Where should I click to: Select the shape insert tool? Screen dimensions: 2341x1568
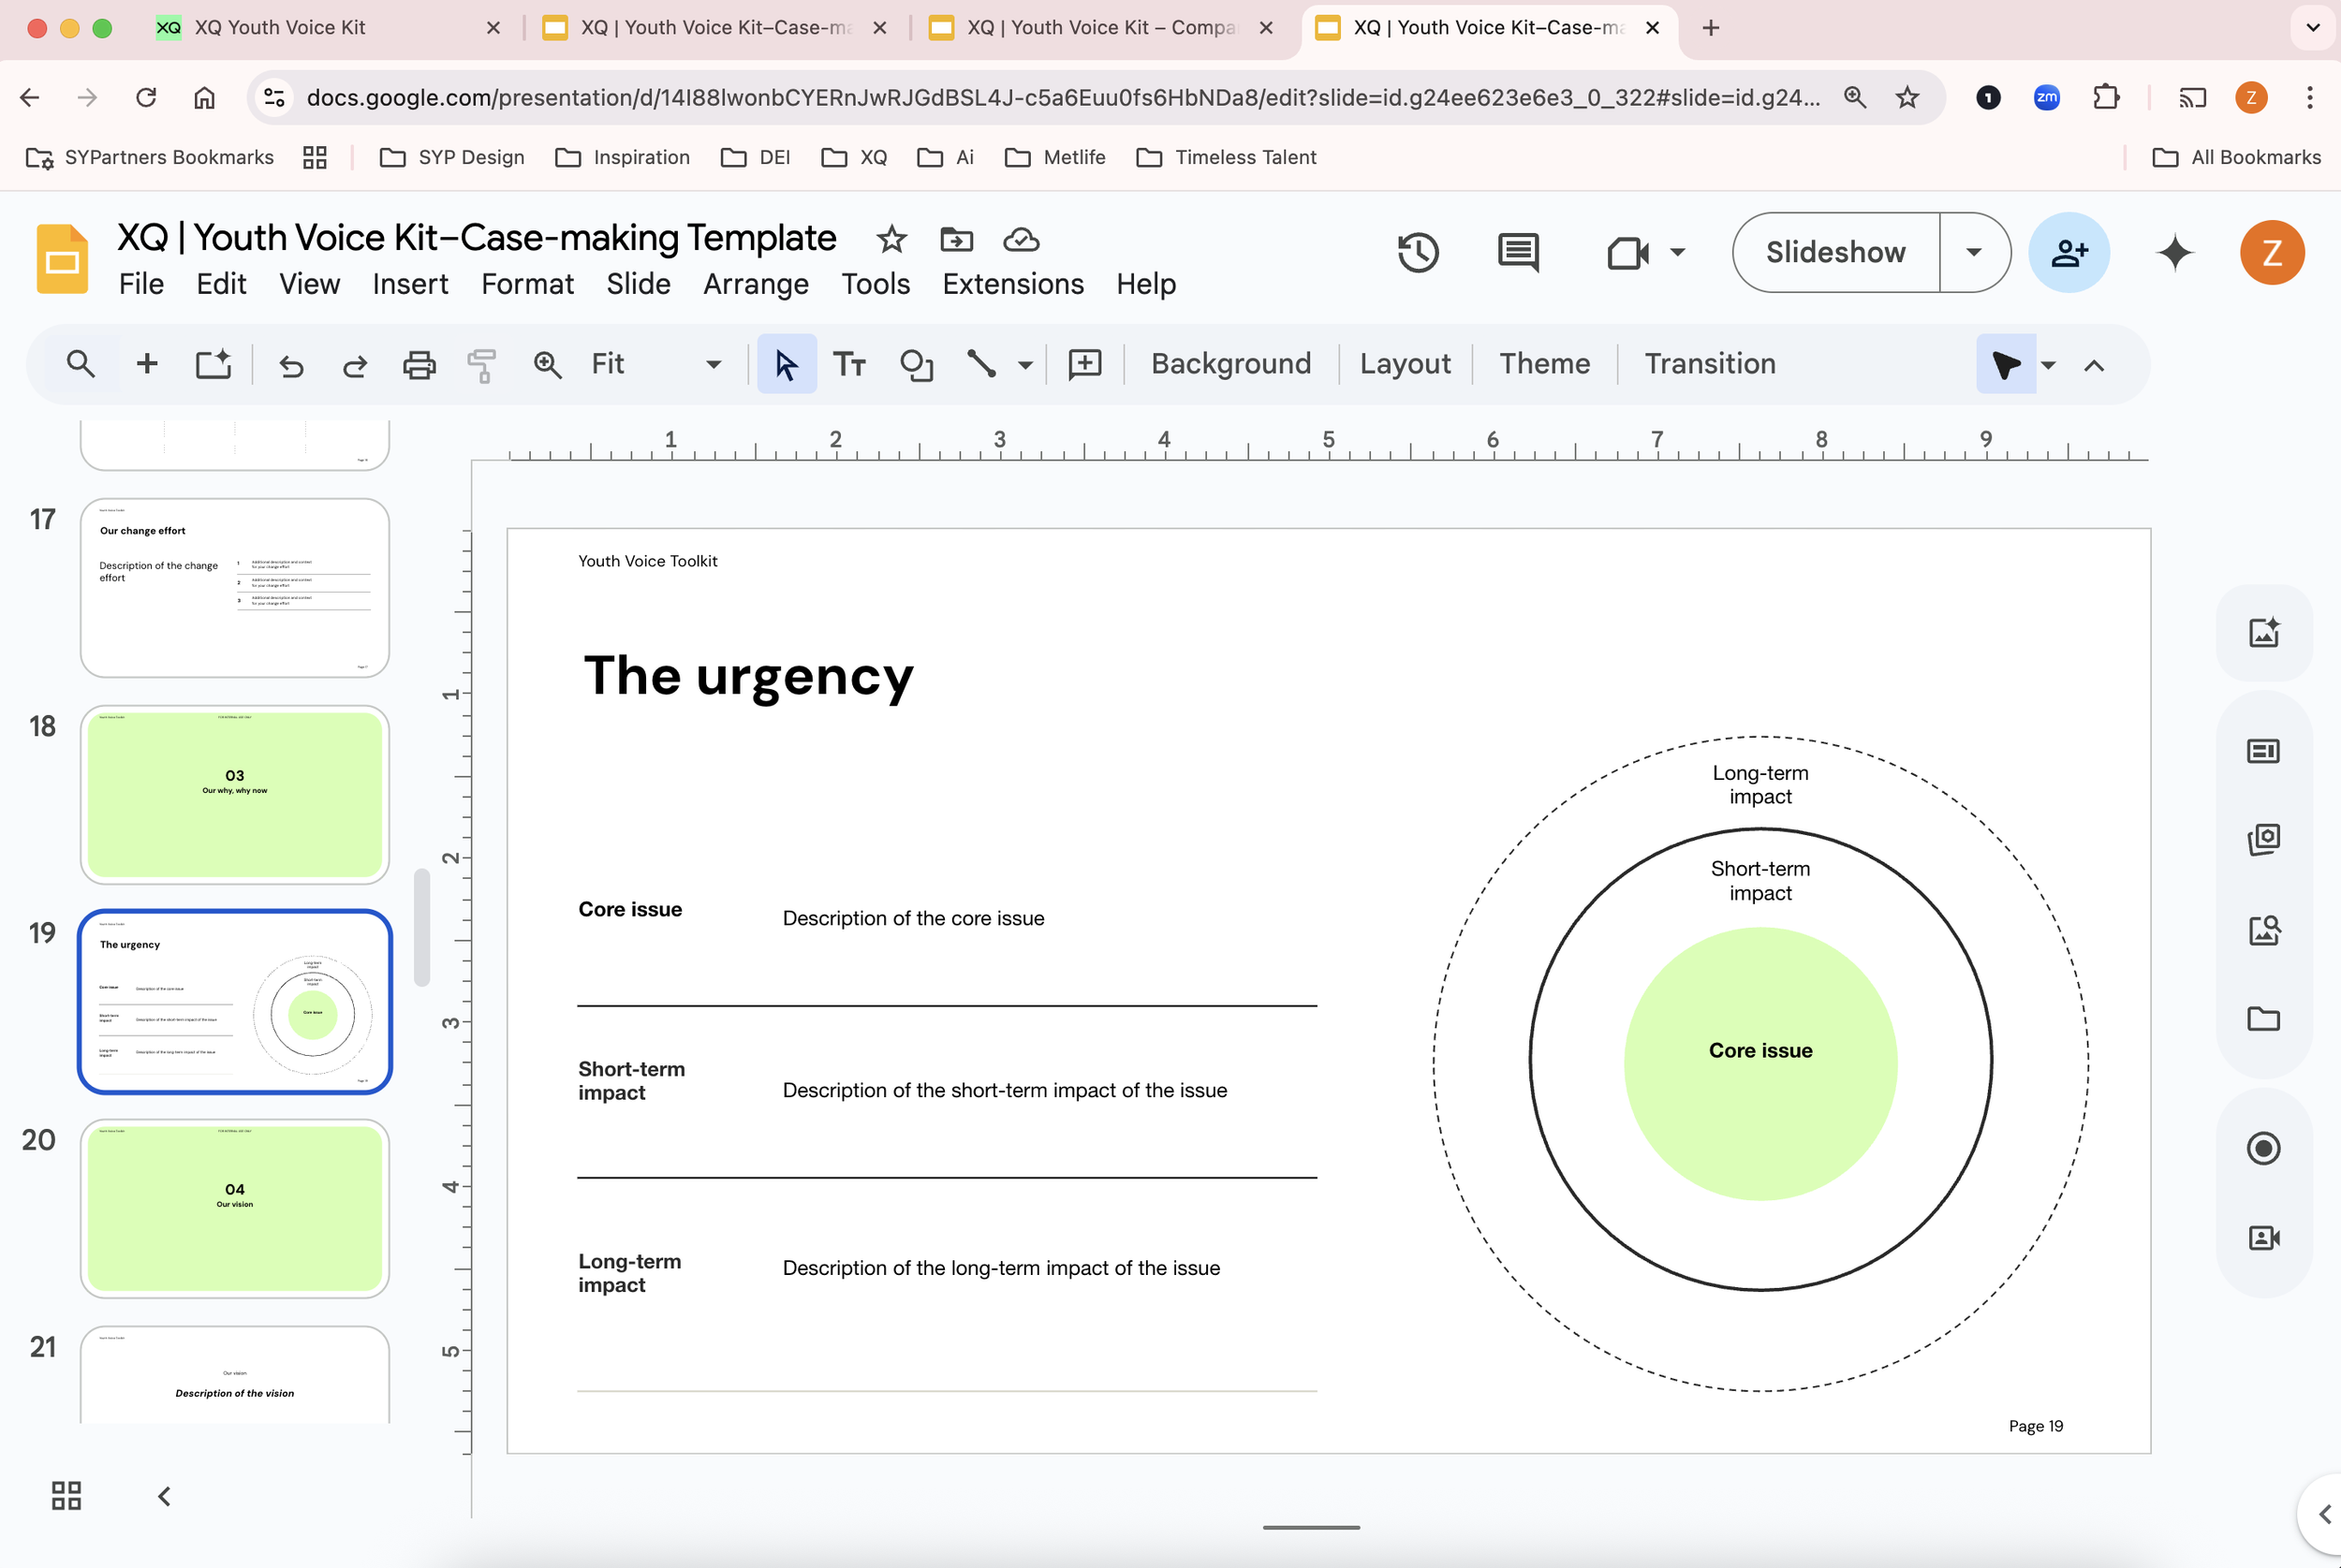(x=915, y=365)
